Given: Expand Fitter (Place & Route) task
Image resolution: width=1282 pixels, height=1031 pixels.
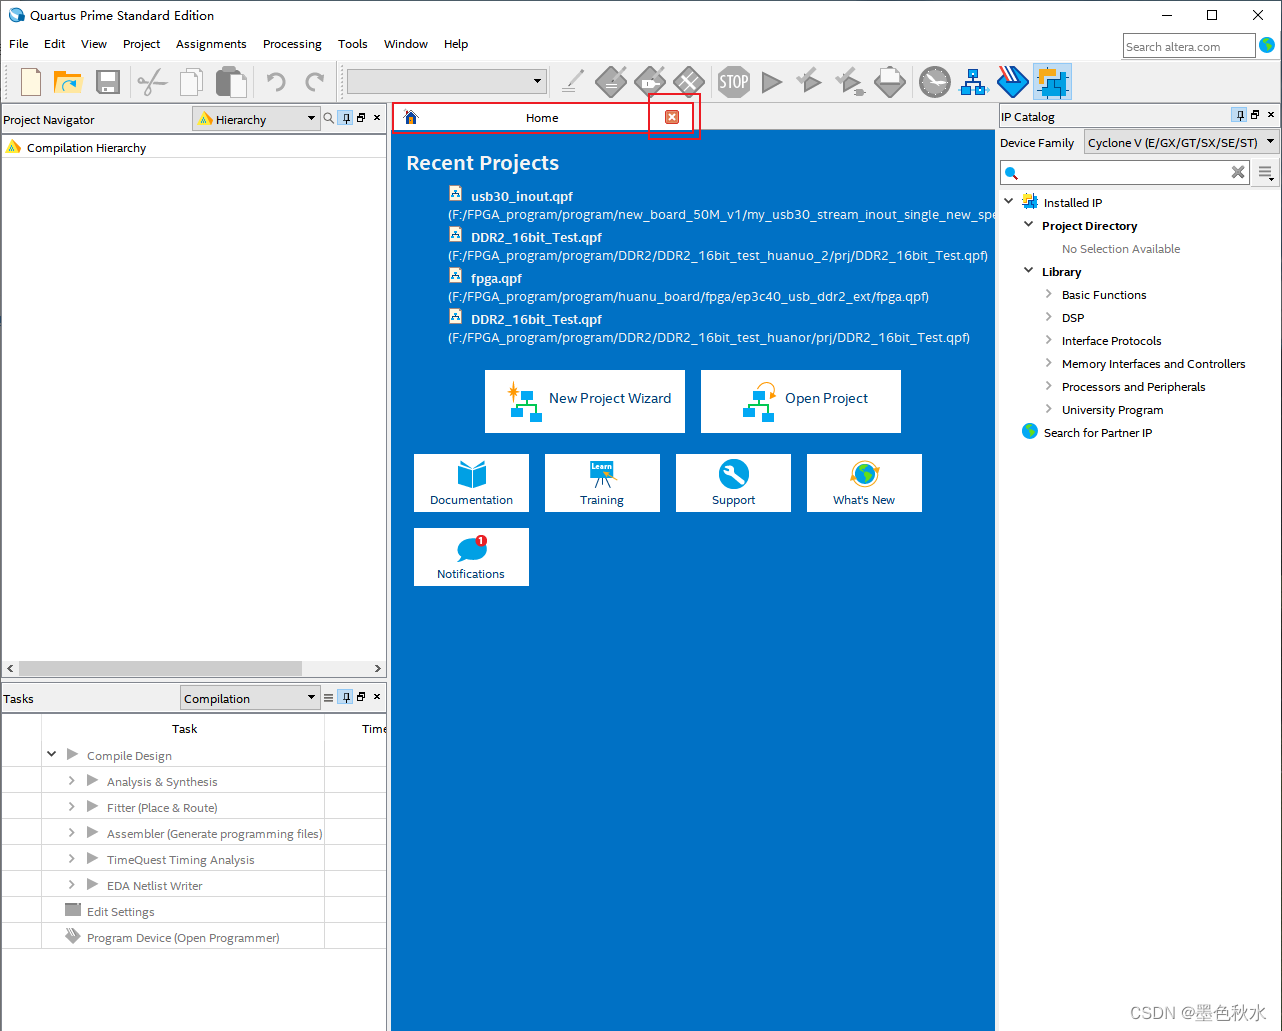Looking at the screenshot, I should 71,806.
